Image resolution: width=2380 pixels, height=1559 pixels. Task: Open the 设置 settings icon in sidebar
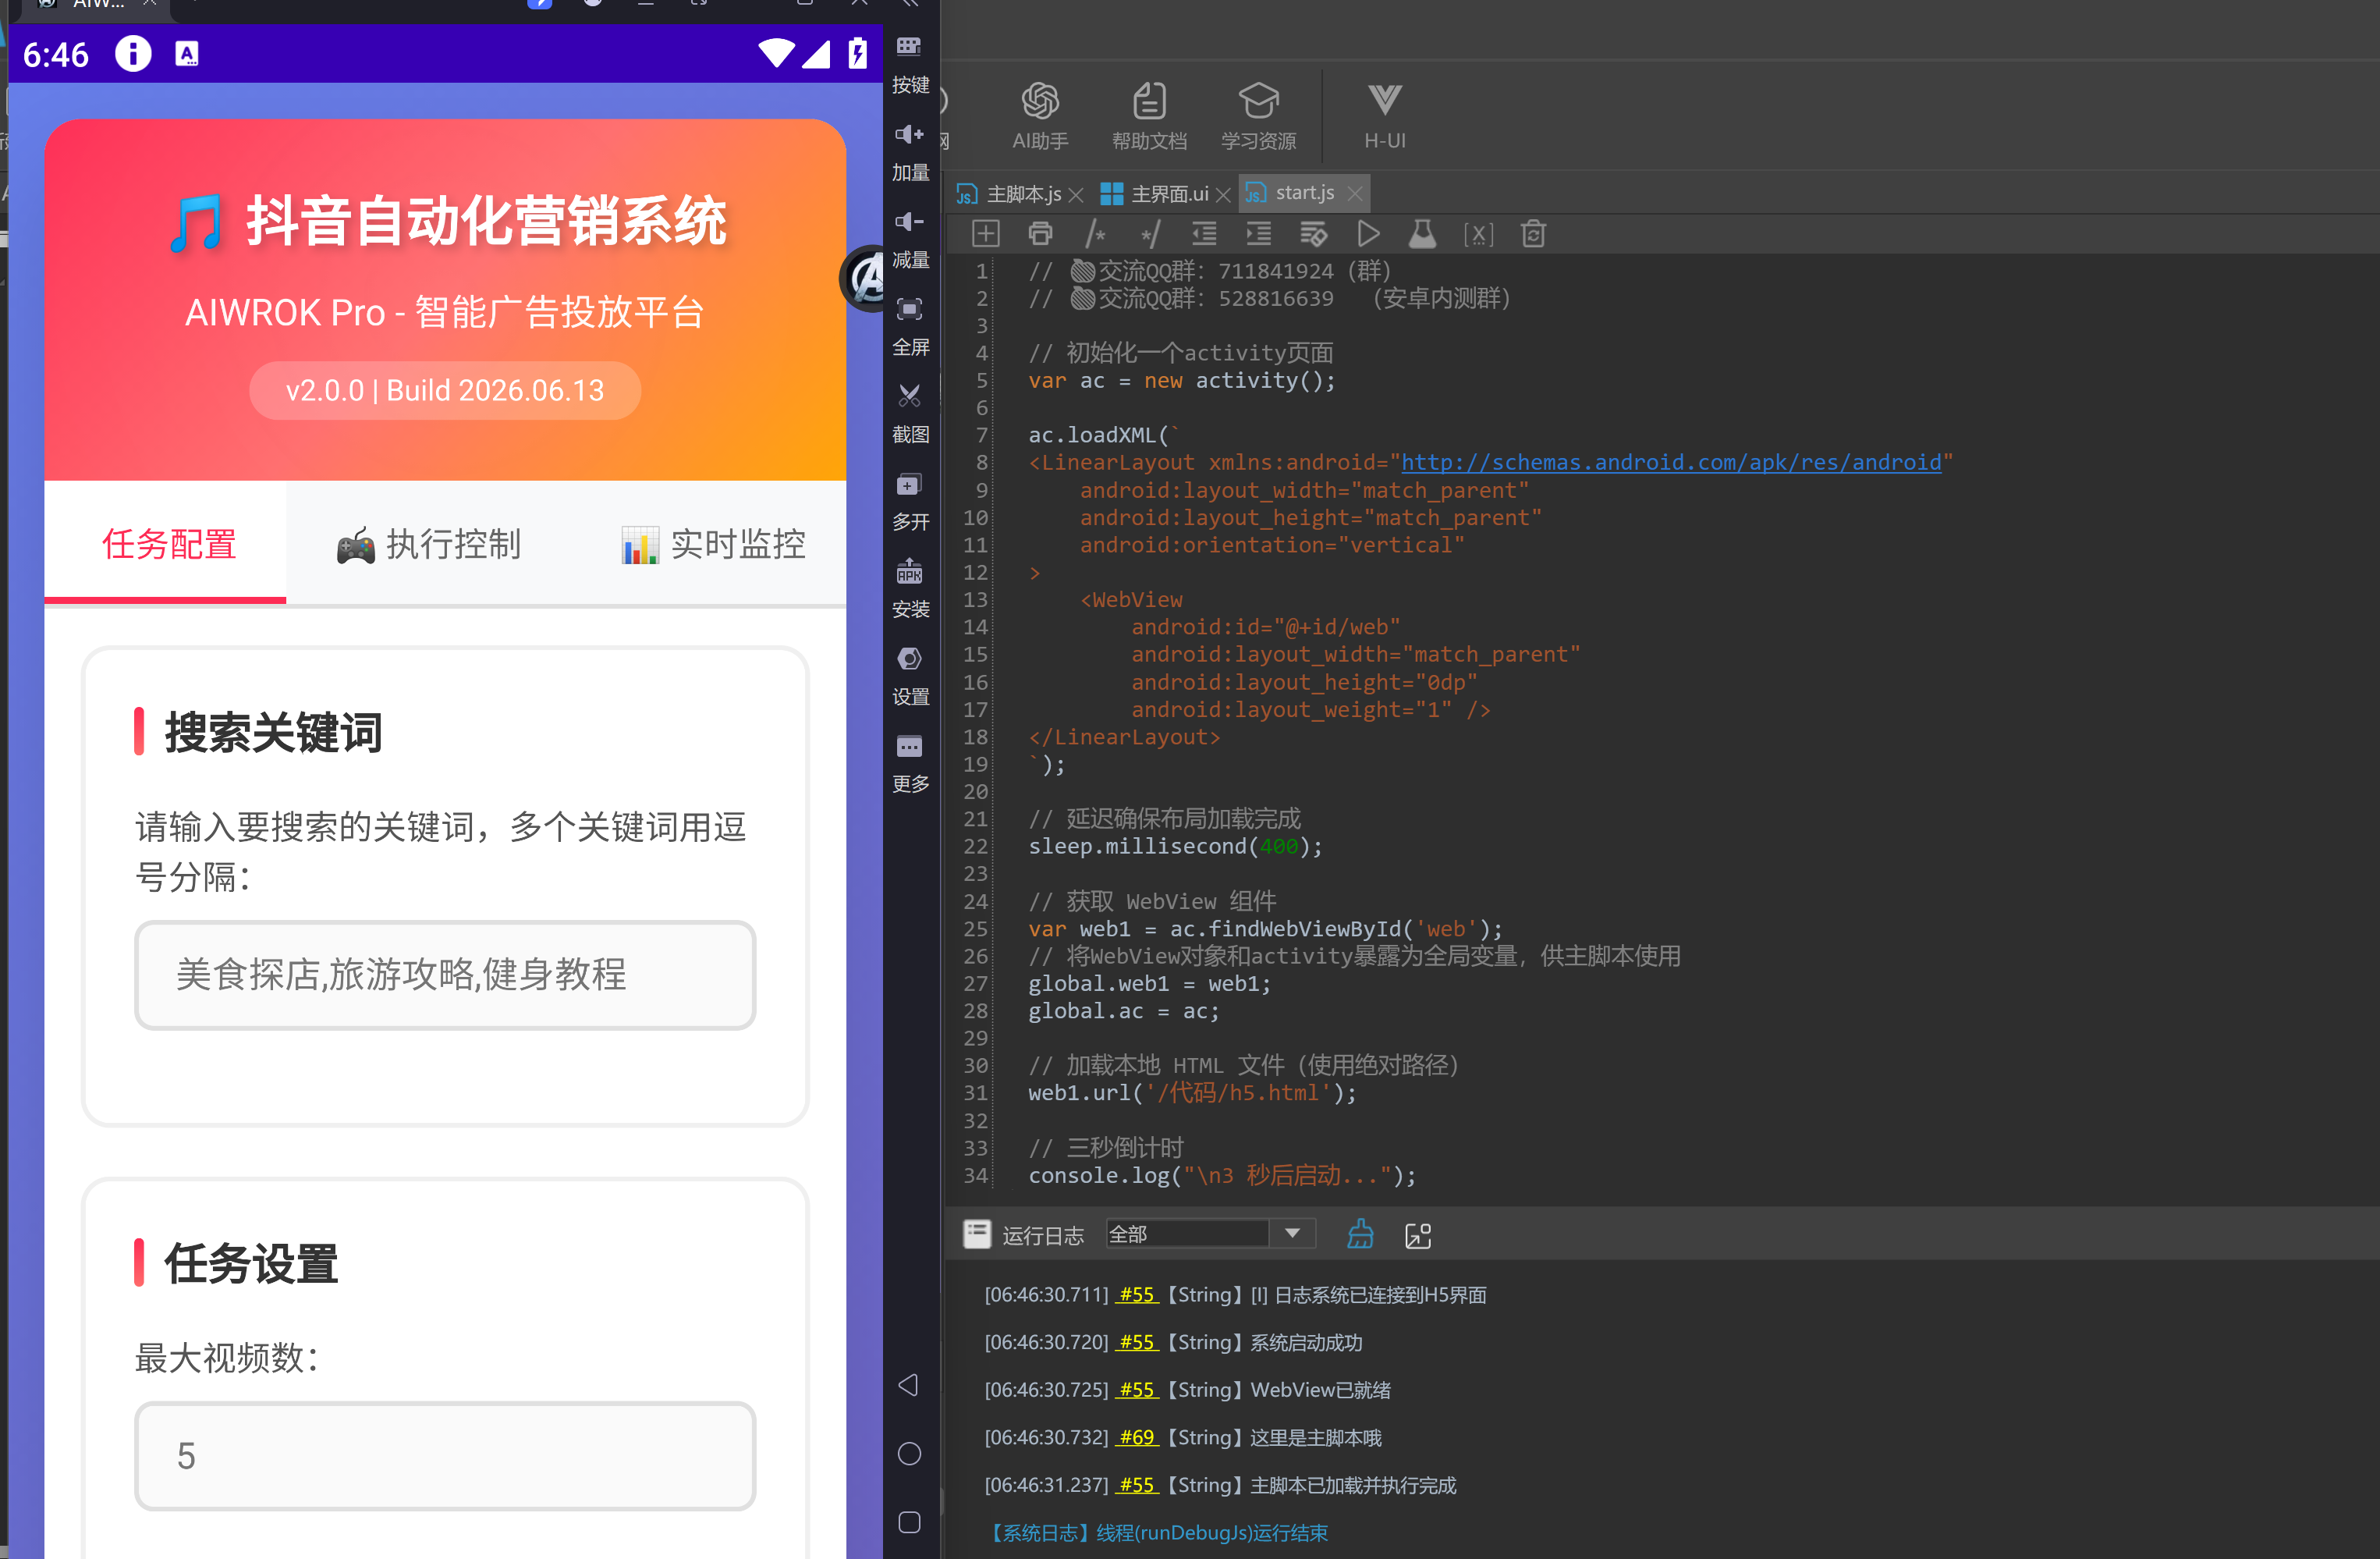pyautogui.click(x=909, y=675)
